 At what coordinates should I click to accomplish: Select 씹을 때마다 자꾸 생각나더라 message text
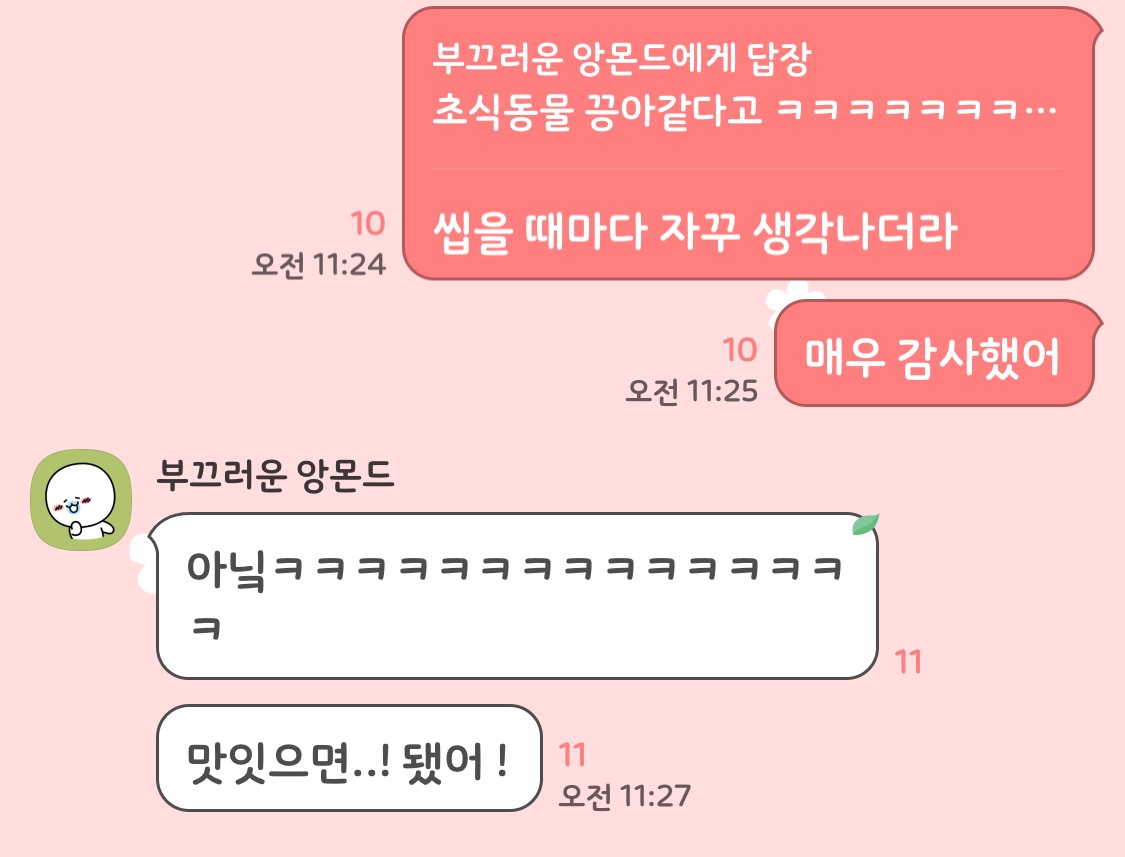695,233
